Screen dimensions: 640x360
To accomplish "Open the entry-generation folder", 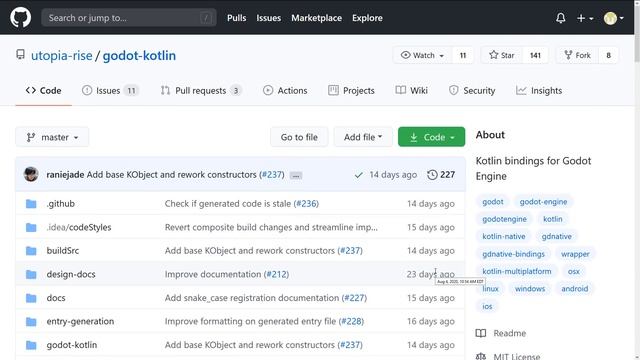I will click(x=80, y=322).
